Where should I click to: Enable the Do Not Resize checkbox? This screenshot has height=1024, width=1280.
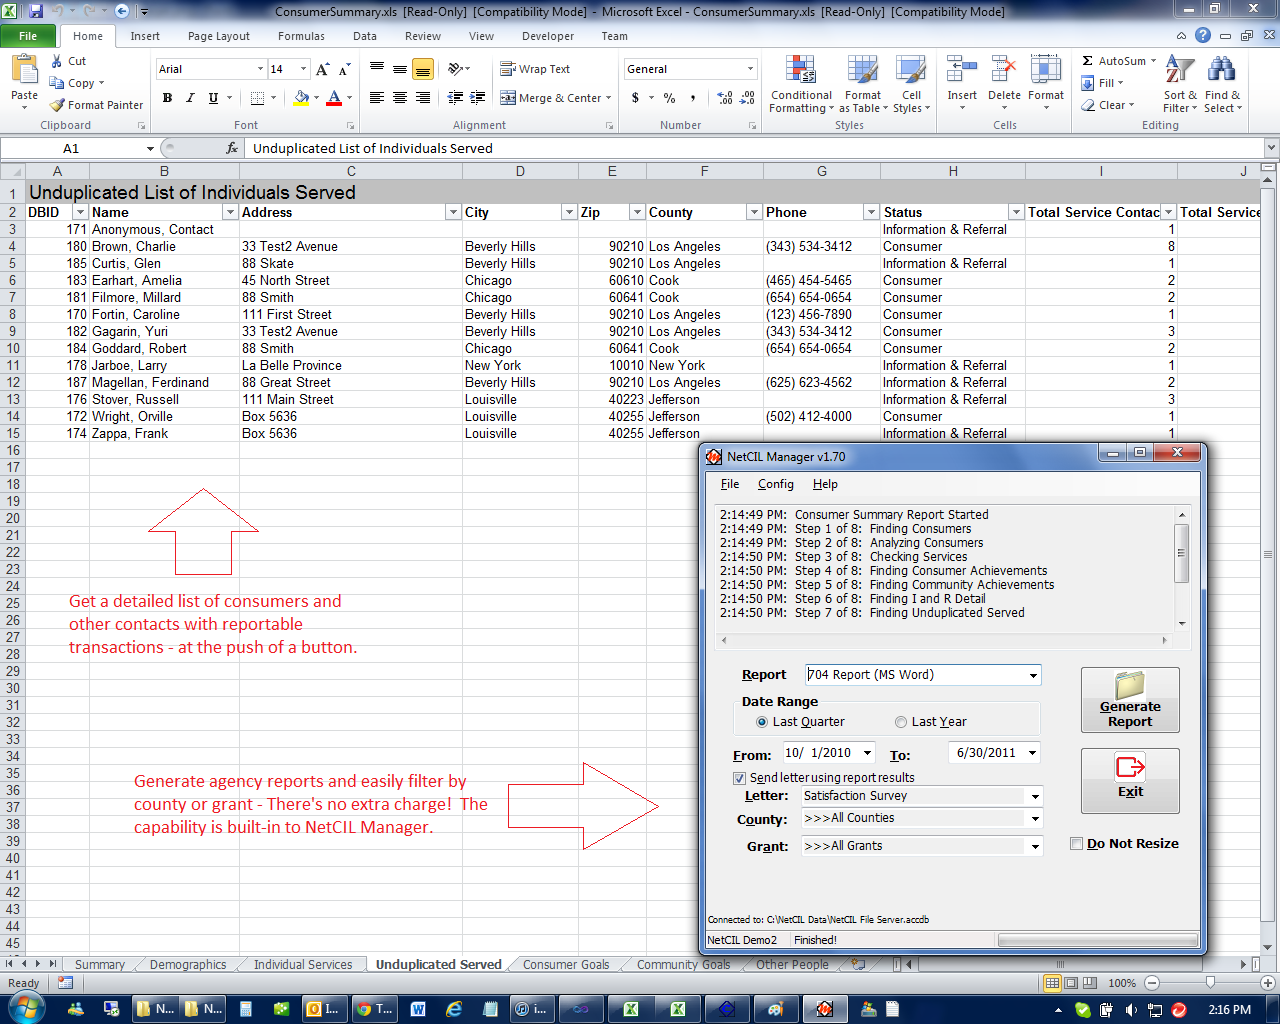[x=1077, y=843]
